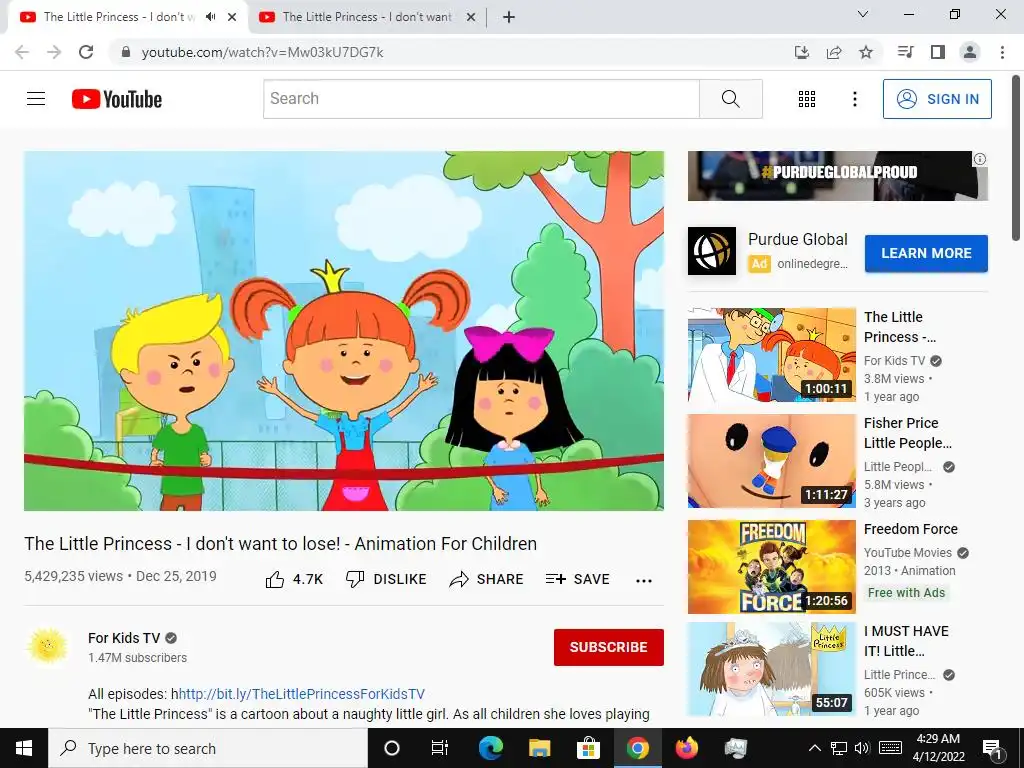Open the Freedom Force movie thumbnail
The width and height of the screenshot is (1024, 768).
coord(771,567)
